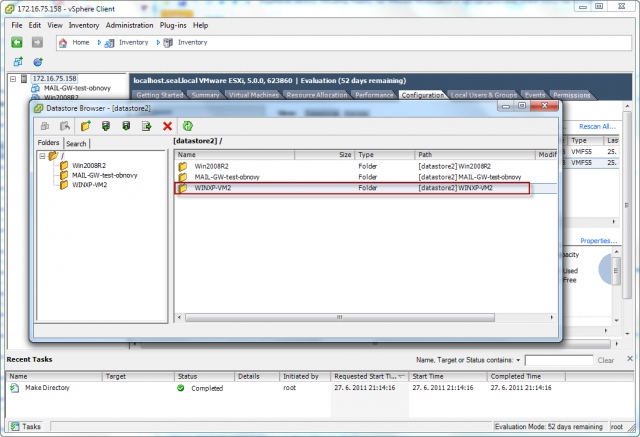The image size is (640, 437).
Task: Switch to the Resource Allocation tab
Action: click(317, 95)
